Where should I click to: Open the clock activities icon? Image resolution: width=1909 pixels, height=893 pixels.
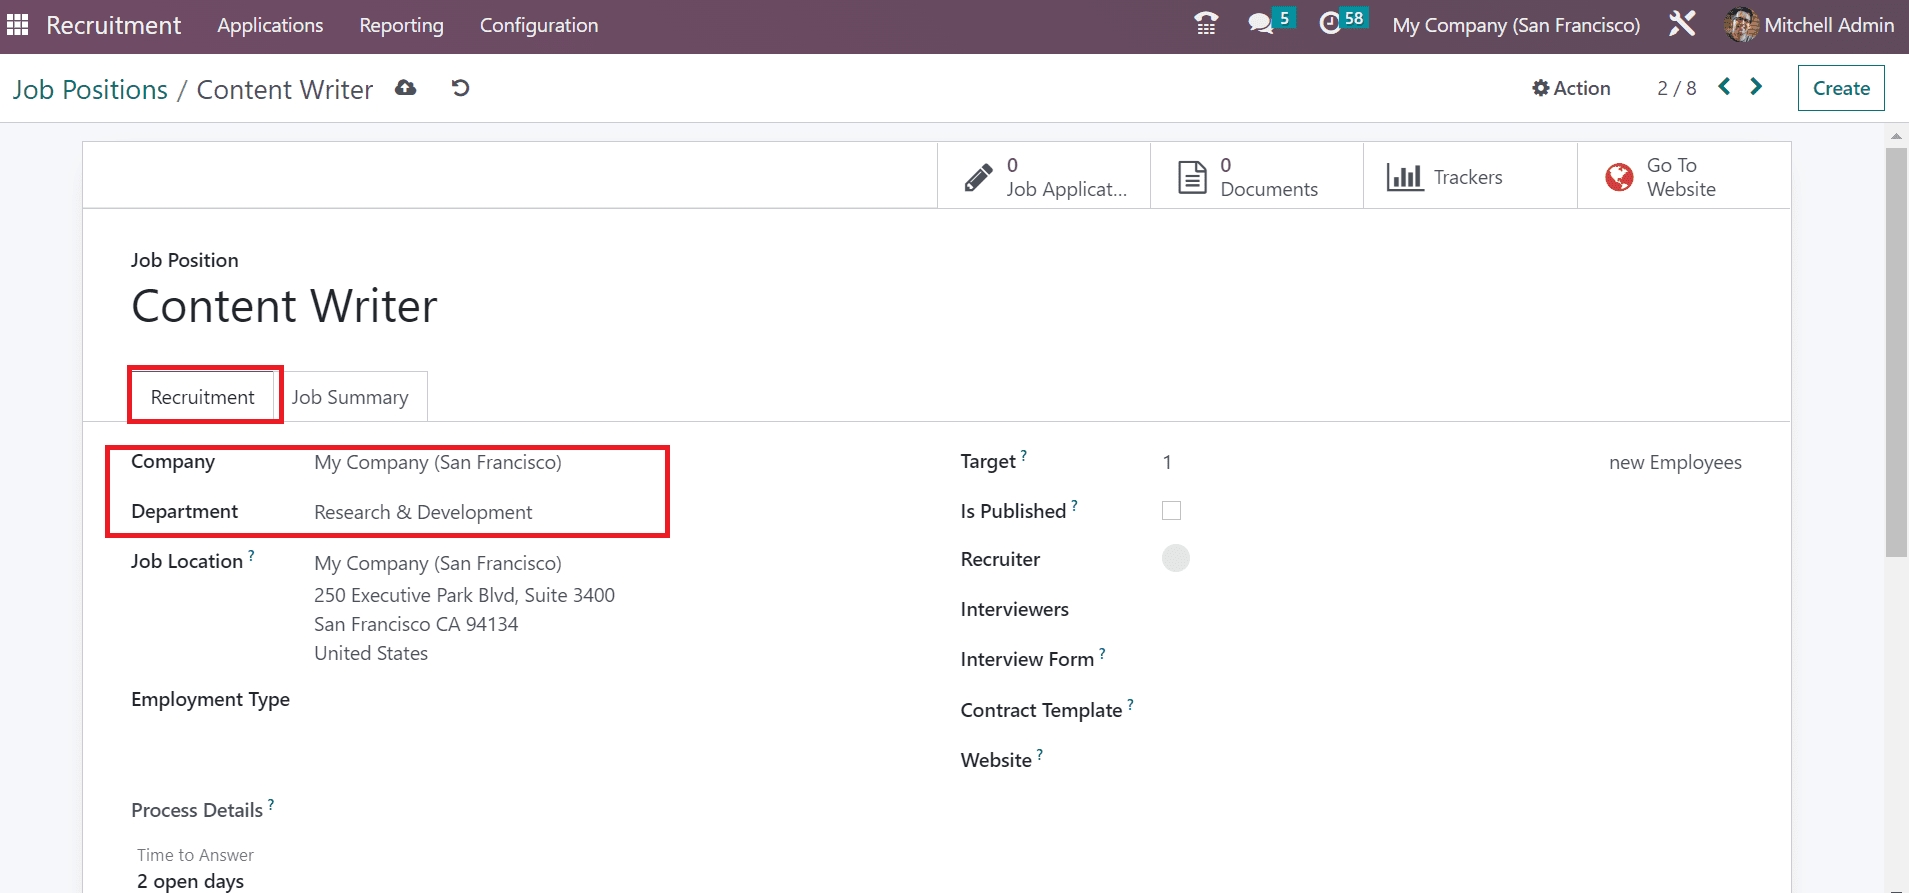(1330, 24)
